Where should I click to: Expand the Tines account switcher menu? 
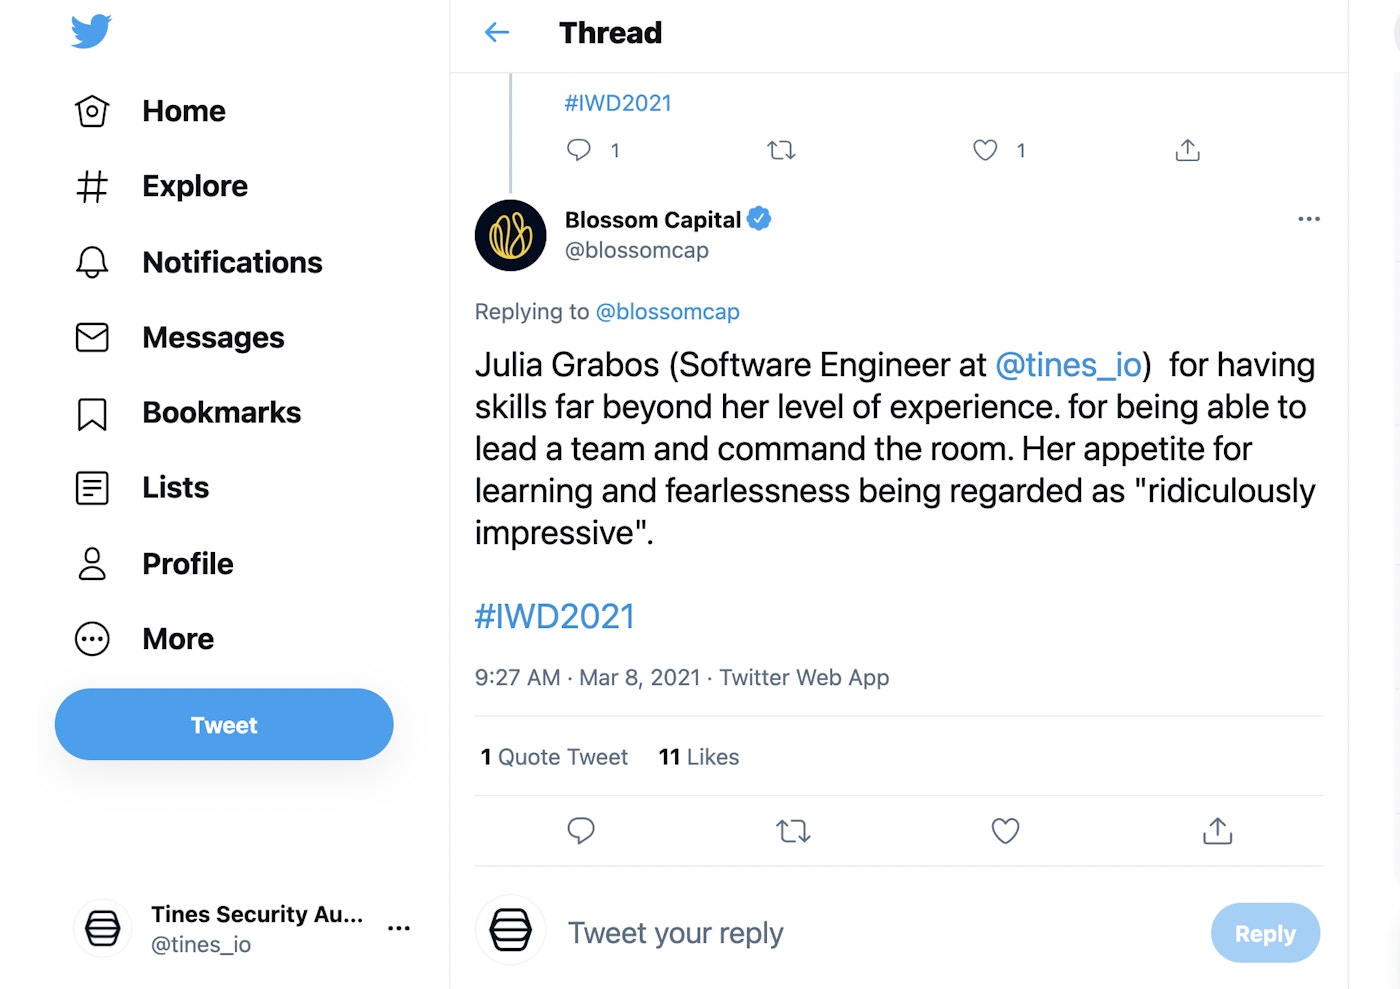click(x=399, y=928)
